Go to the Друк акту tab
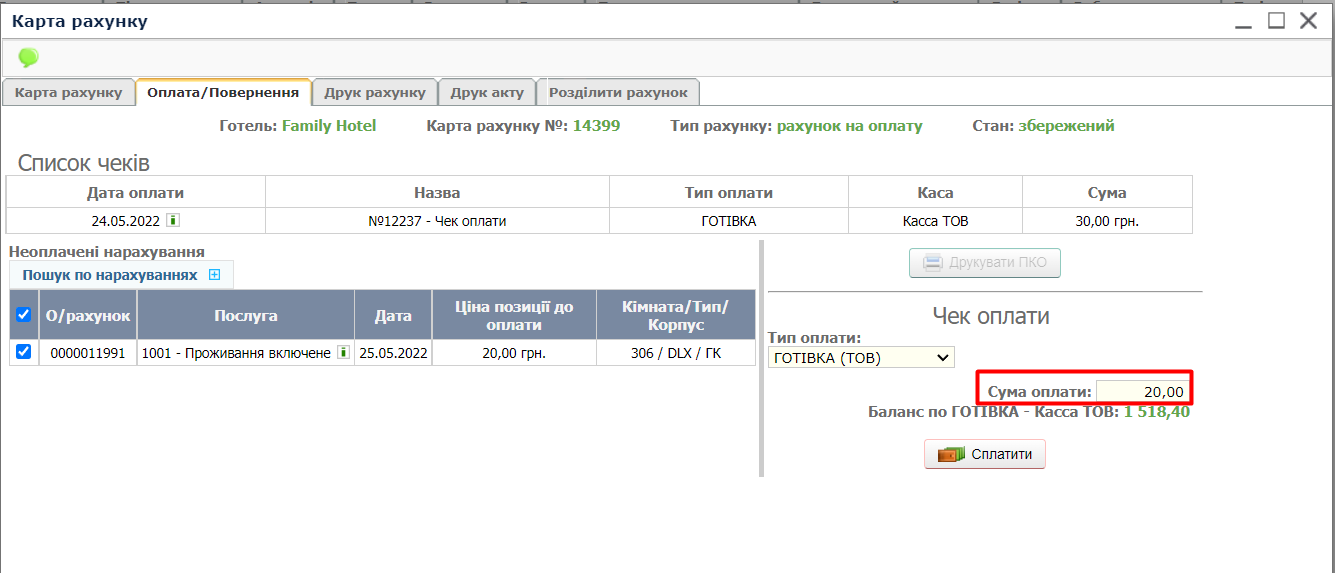Viewport: 1335px width, 573px height. [487, 92]
